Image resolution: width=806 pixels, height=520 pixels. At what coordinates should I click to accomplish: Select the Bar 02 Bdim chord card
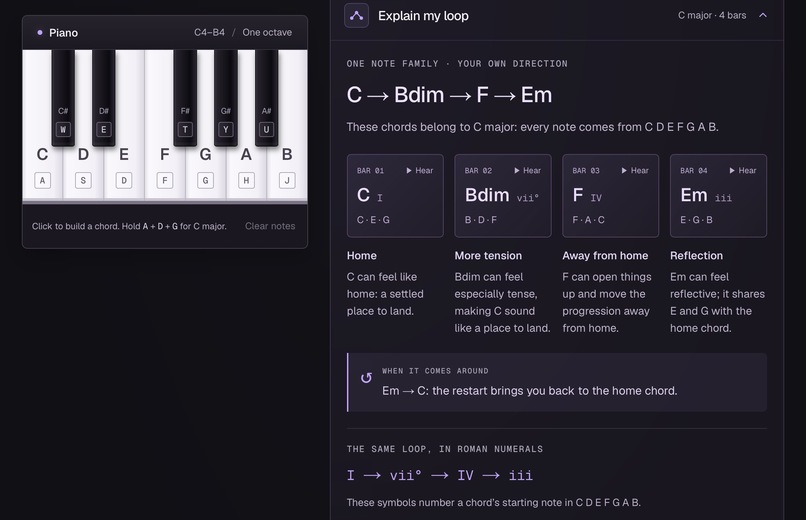click(x=503, y=196)
